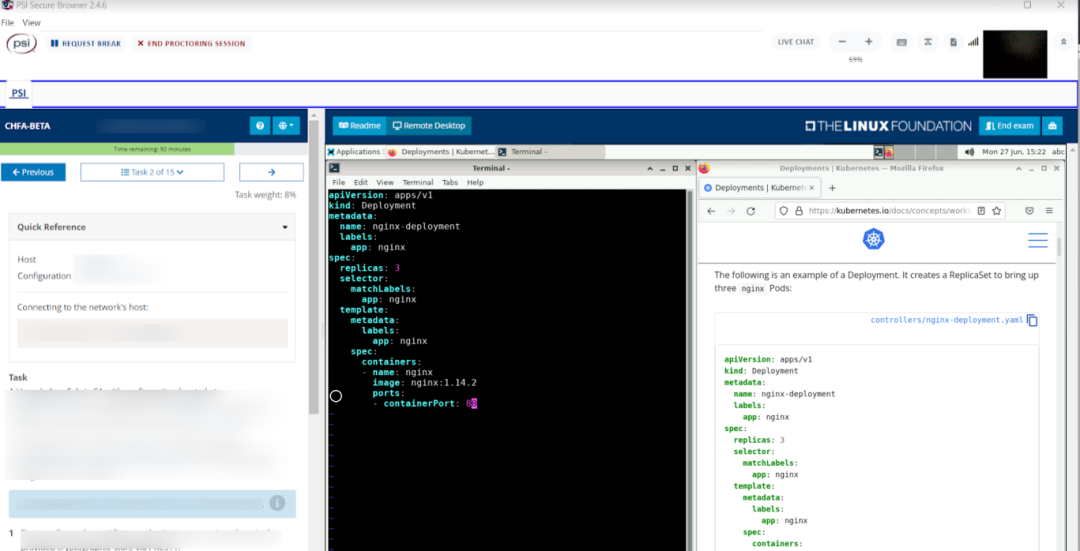
Task: Open a new Firefox tab
Action: [x=832, y=187]
